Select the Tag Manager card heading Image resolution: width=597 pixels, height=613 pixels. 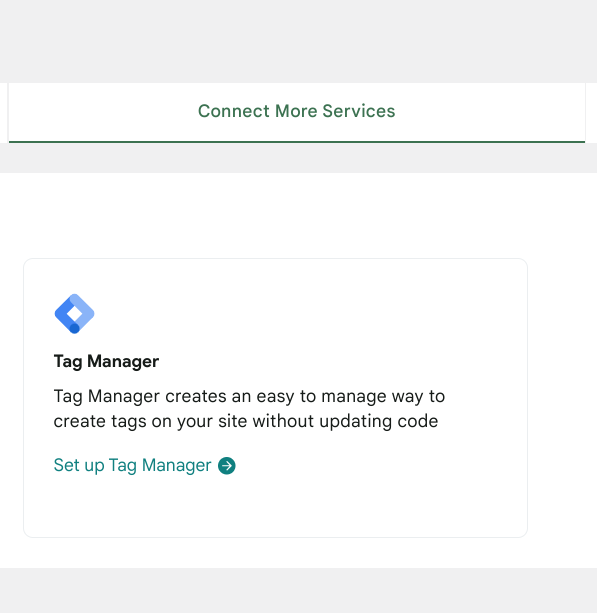(106, 361)
